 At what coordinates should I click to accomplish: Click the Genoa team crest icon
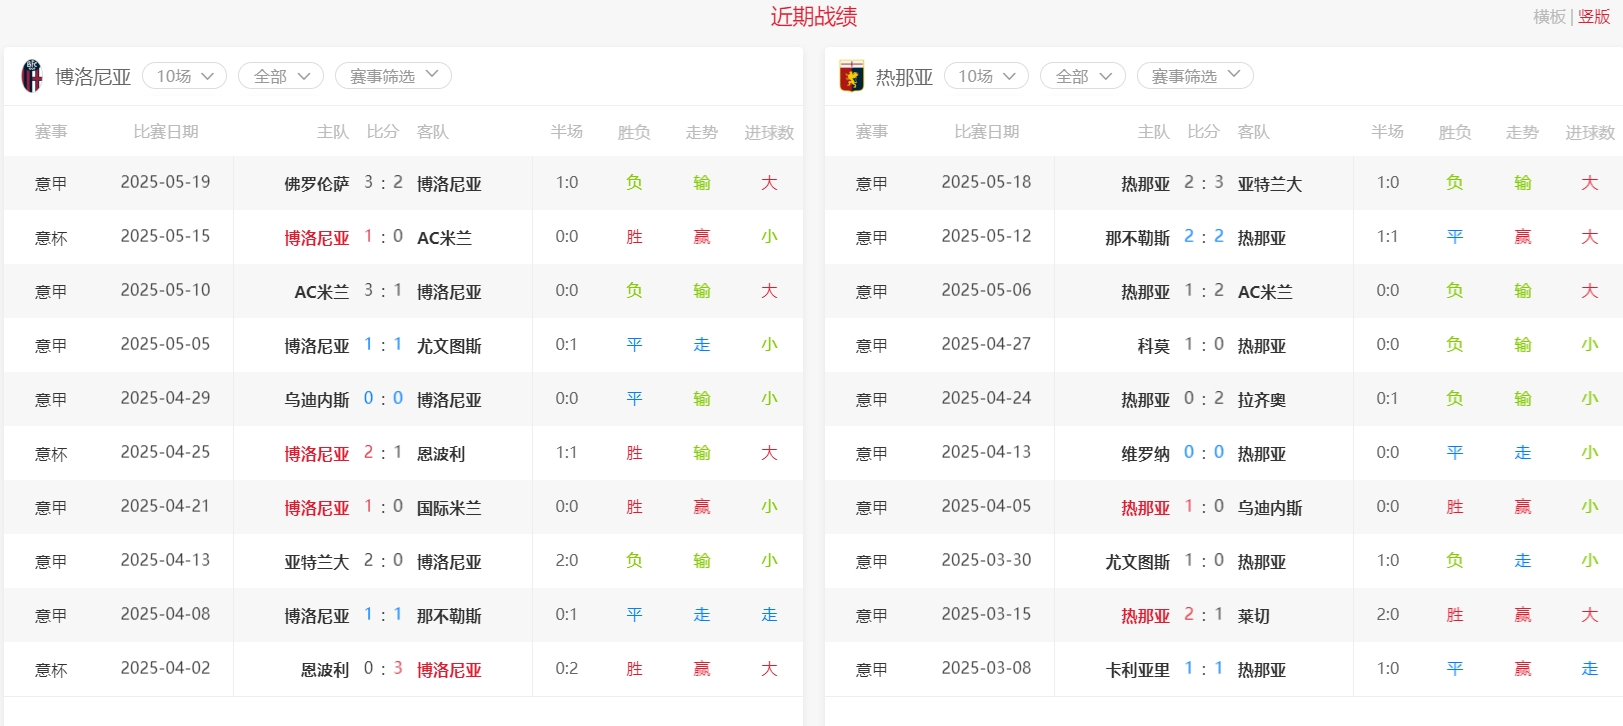click(851, 76)
